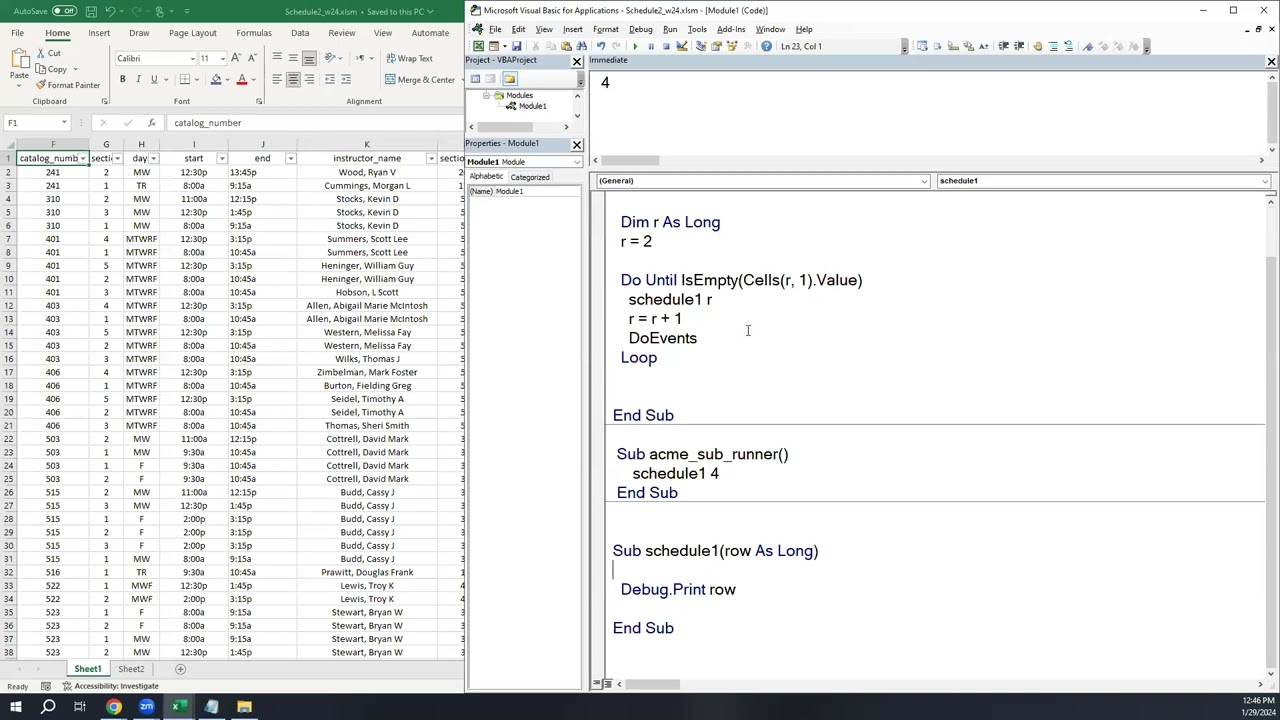Screen dimensions: 1280x720
Task: Save the VBA project with the toolbar disk icon
Action: click(517, 46)
